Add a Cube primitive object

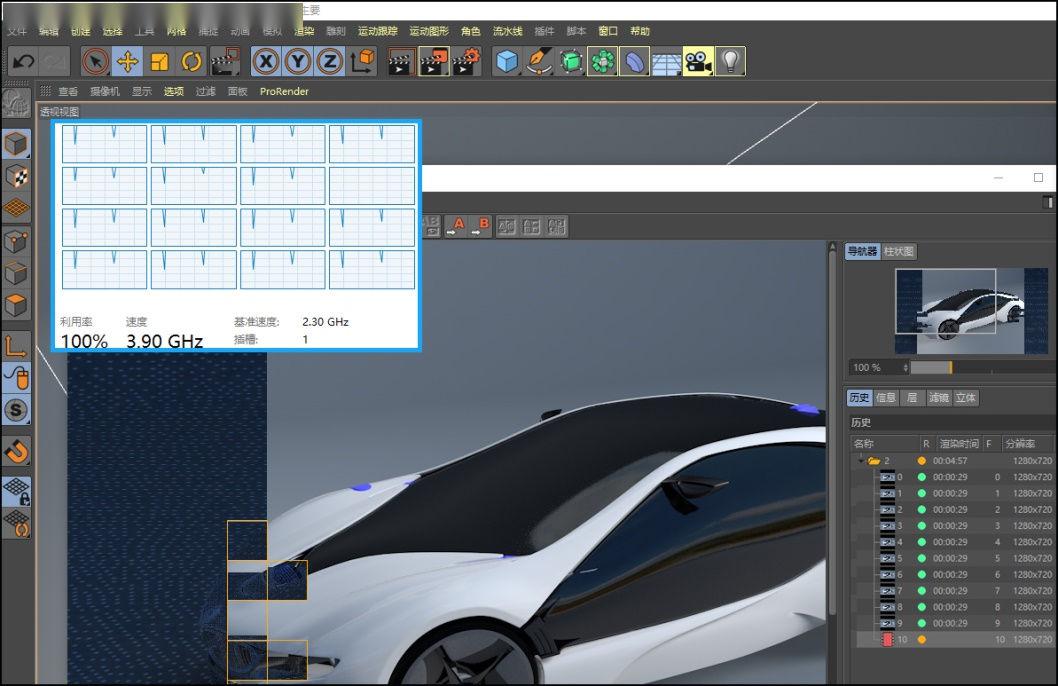point(508,62)
